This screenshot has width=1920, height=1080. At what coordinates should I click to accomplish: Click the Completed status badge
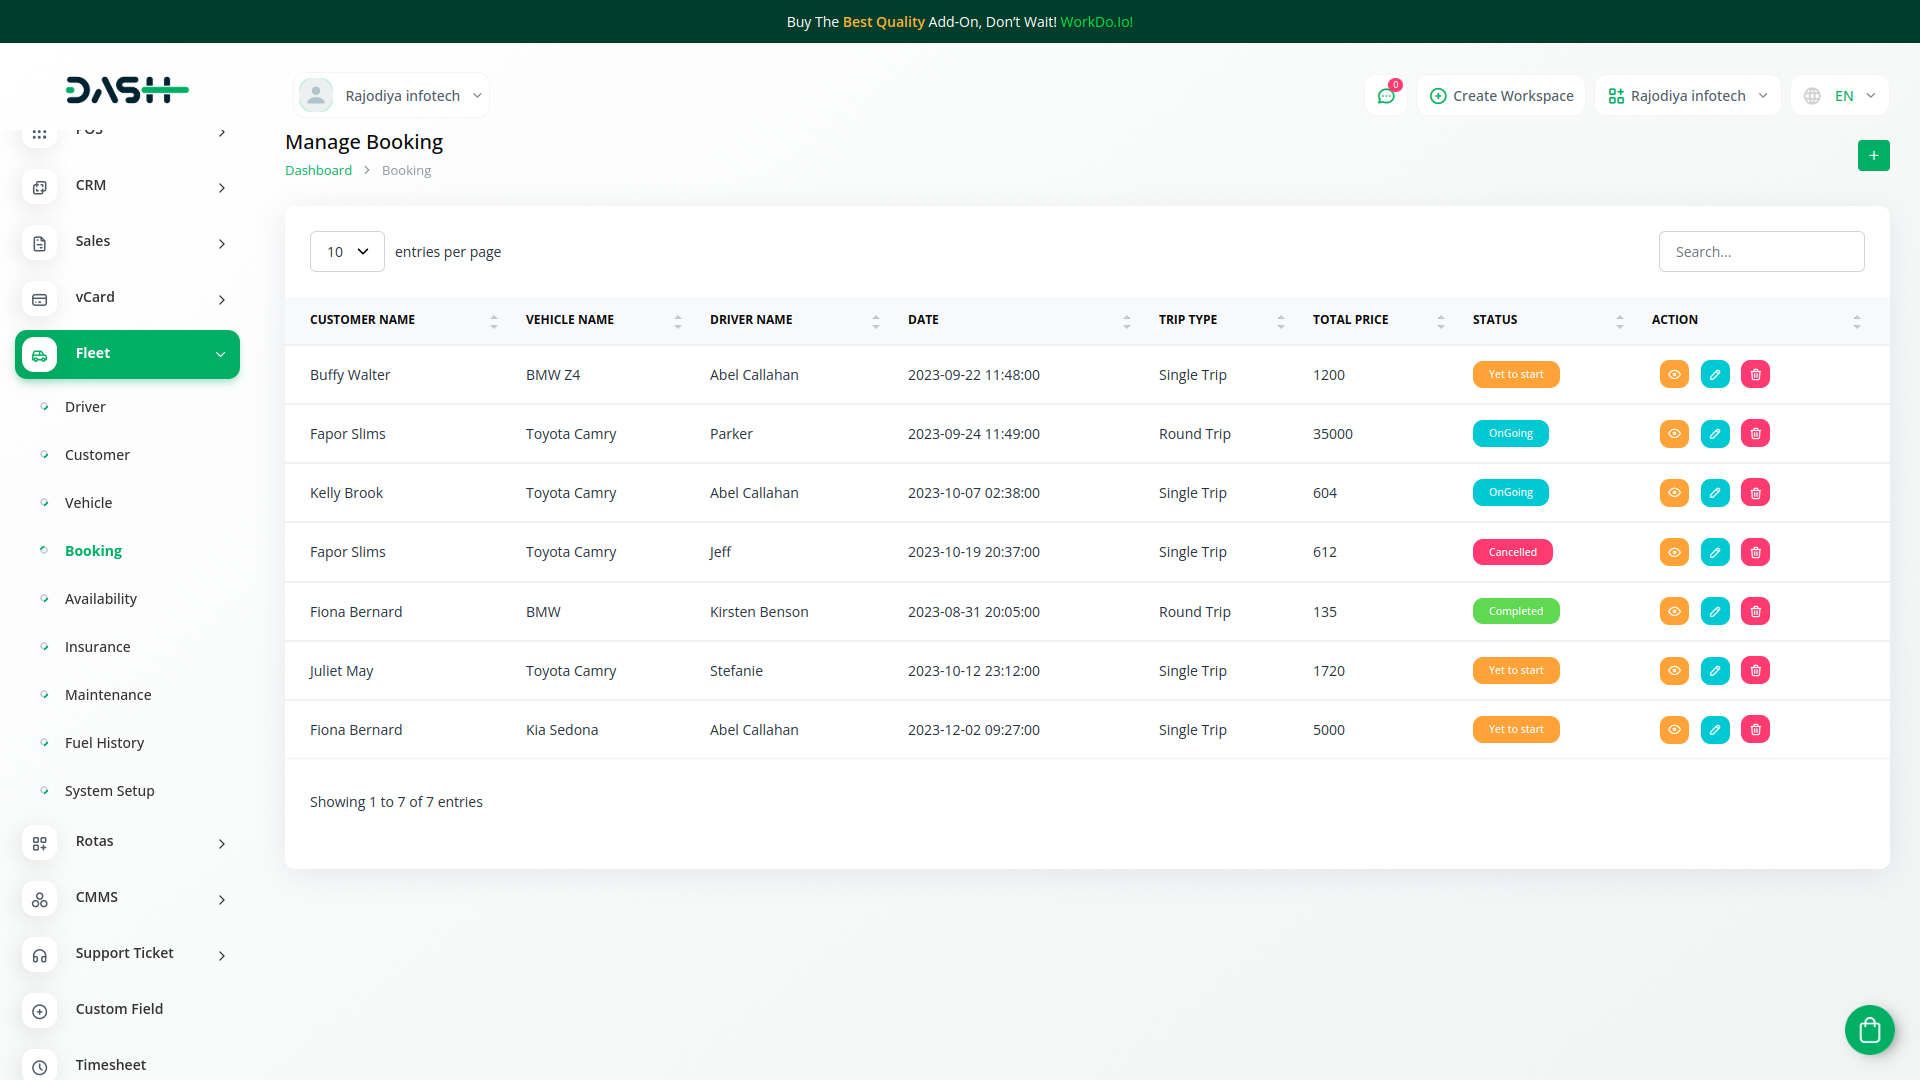click(1515, 611)
